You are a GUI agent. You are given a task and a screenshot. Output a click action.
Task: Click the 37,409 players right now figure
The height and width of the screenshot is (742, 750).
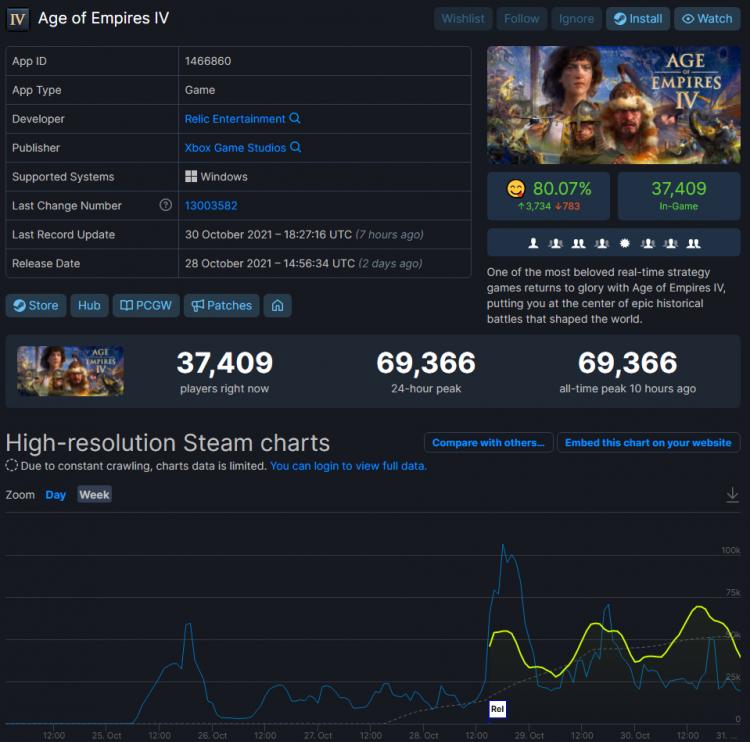pos(225,363)
